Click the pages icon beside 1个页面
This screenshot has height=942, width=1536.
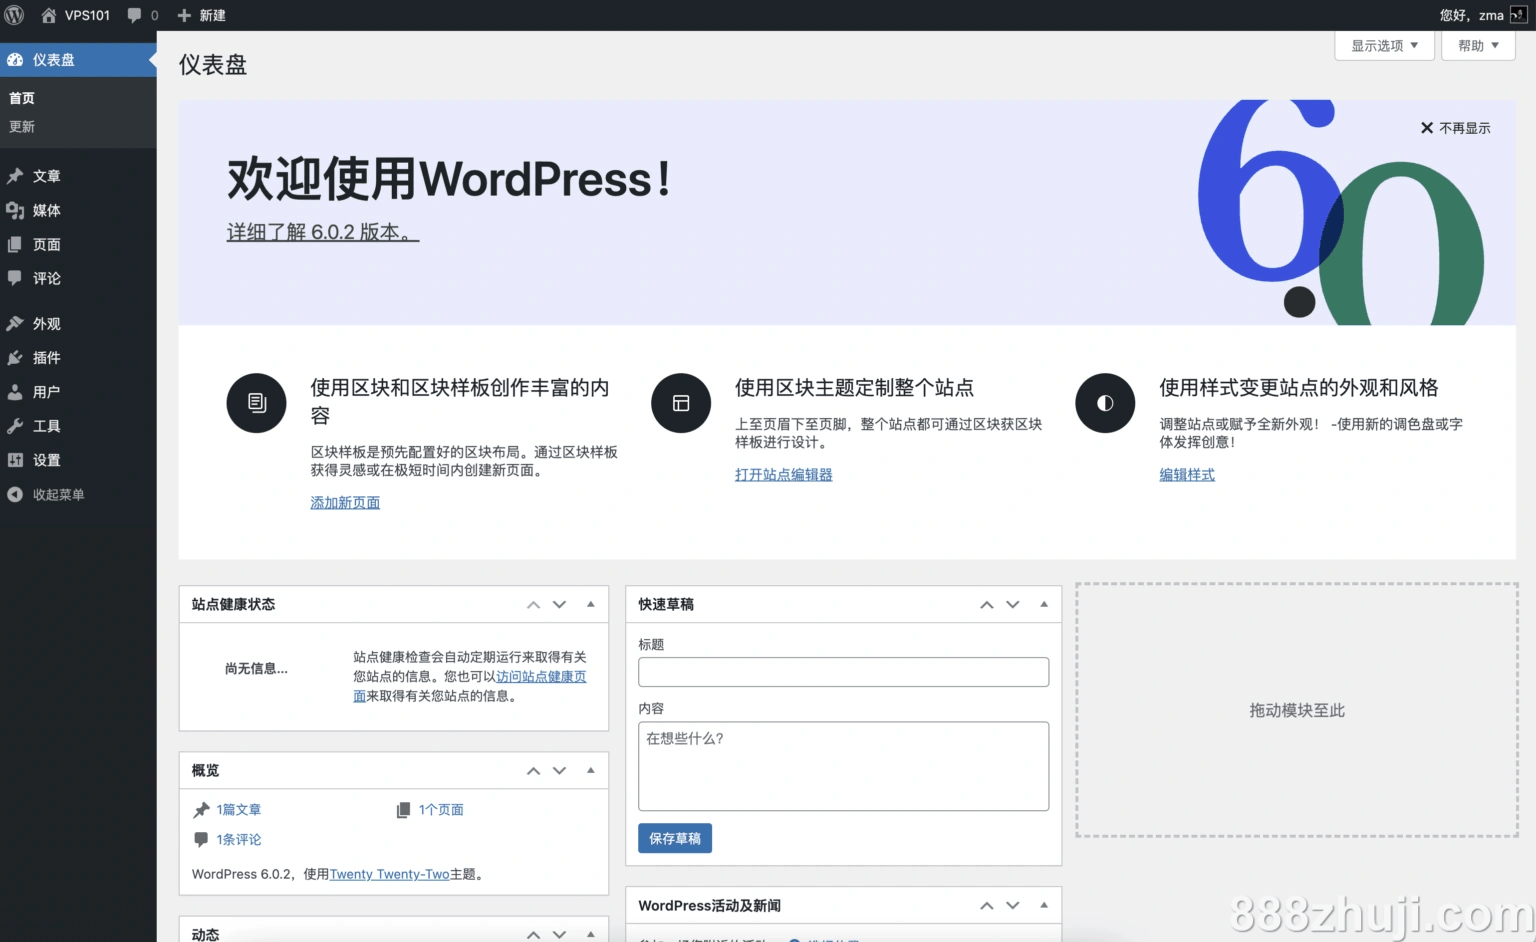403,810
